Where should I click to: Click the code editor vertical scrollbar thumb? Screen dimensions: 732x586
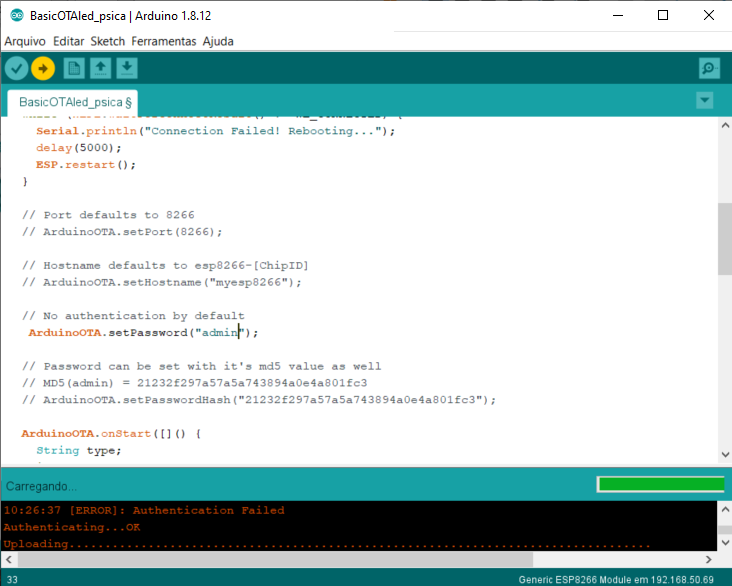(725, 239)
